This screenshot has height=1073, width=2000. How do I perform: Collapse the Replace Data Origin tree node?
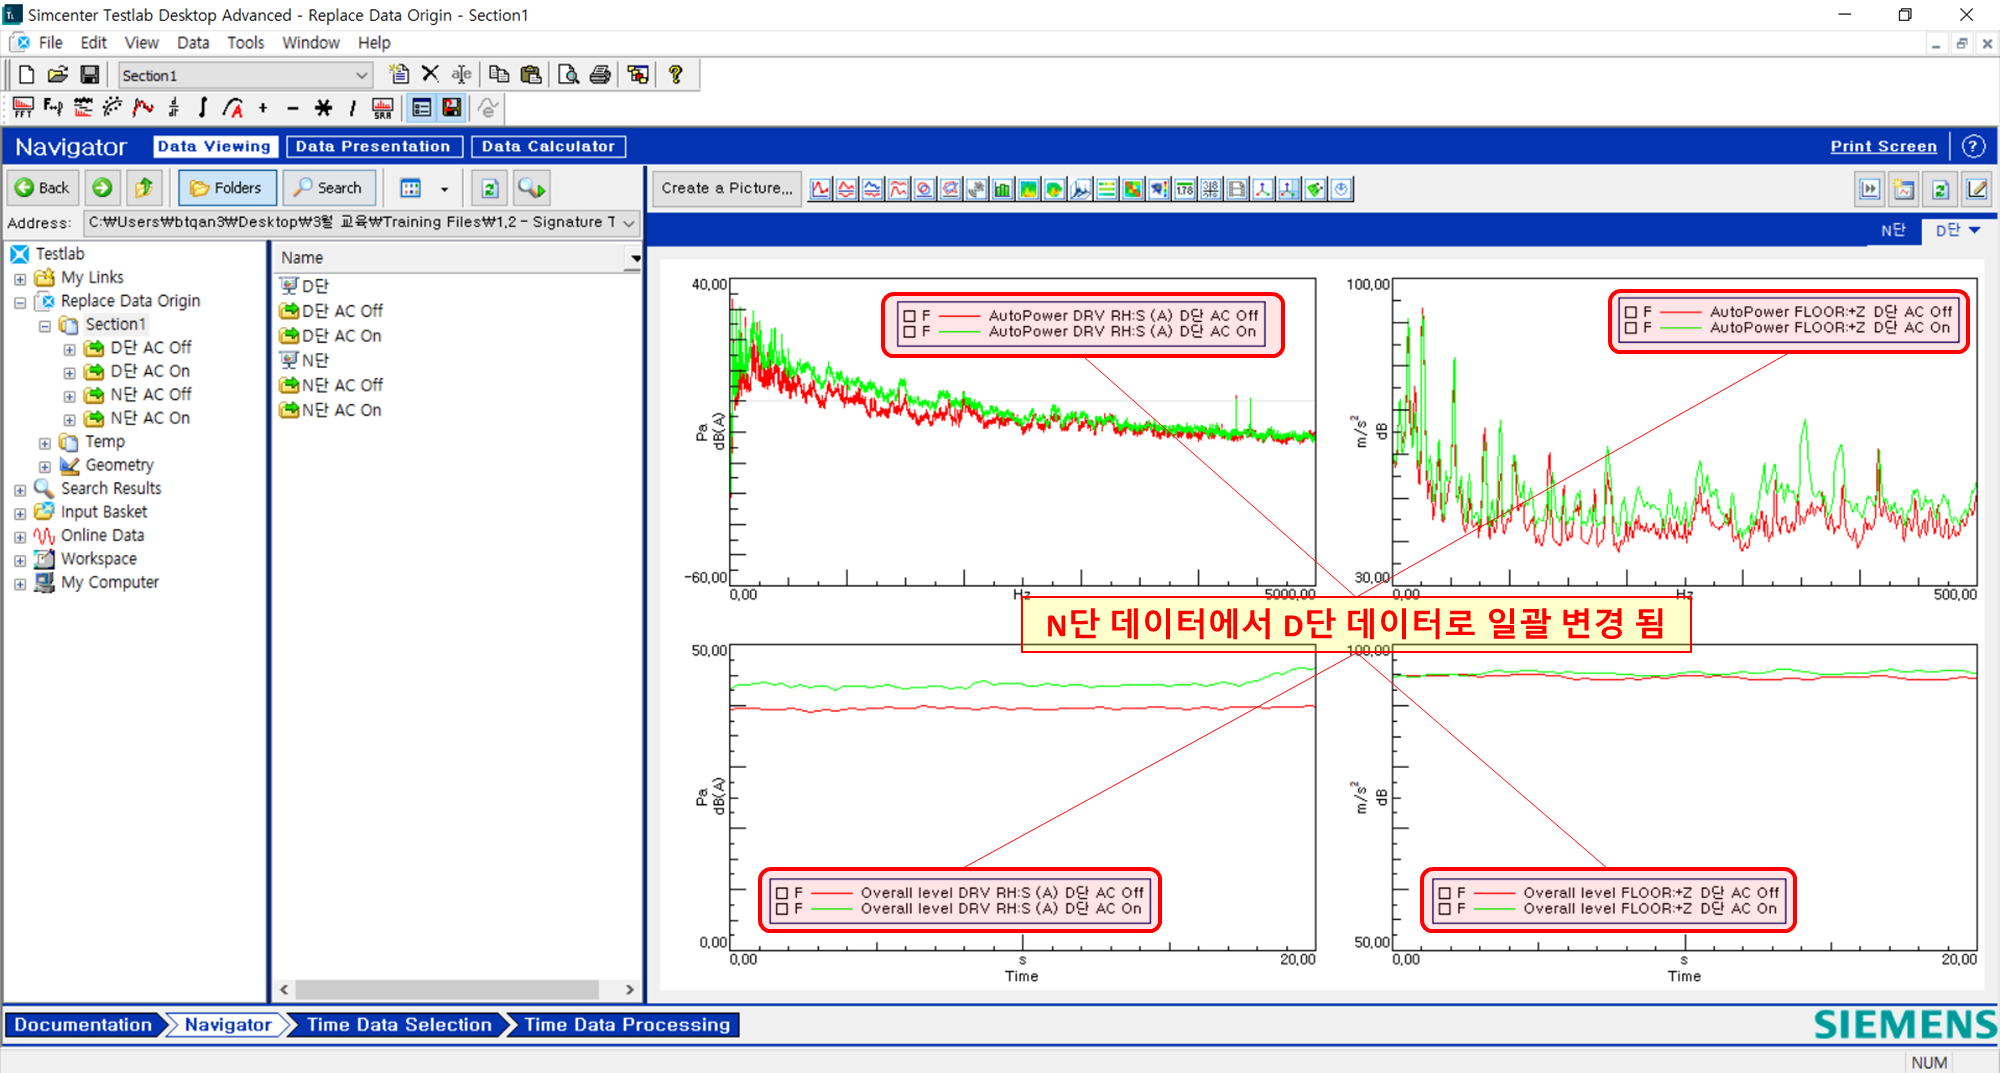coord(20,302)
